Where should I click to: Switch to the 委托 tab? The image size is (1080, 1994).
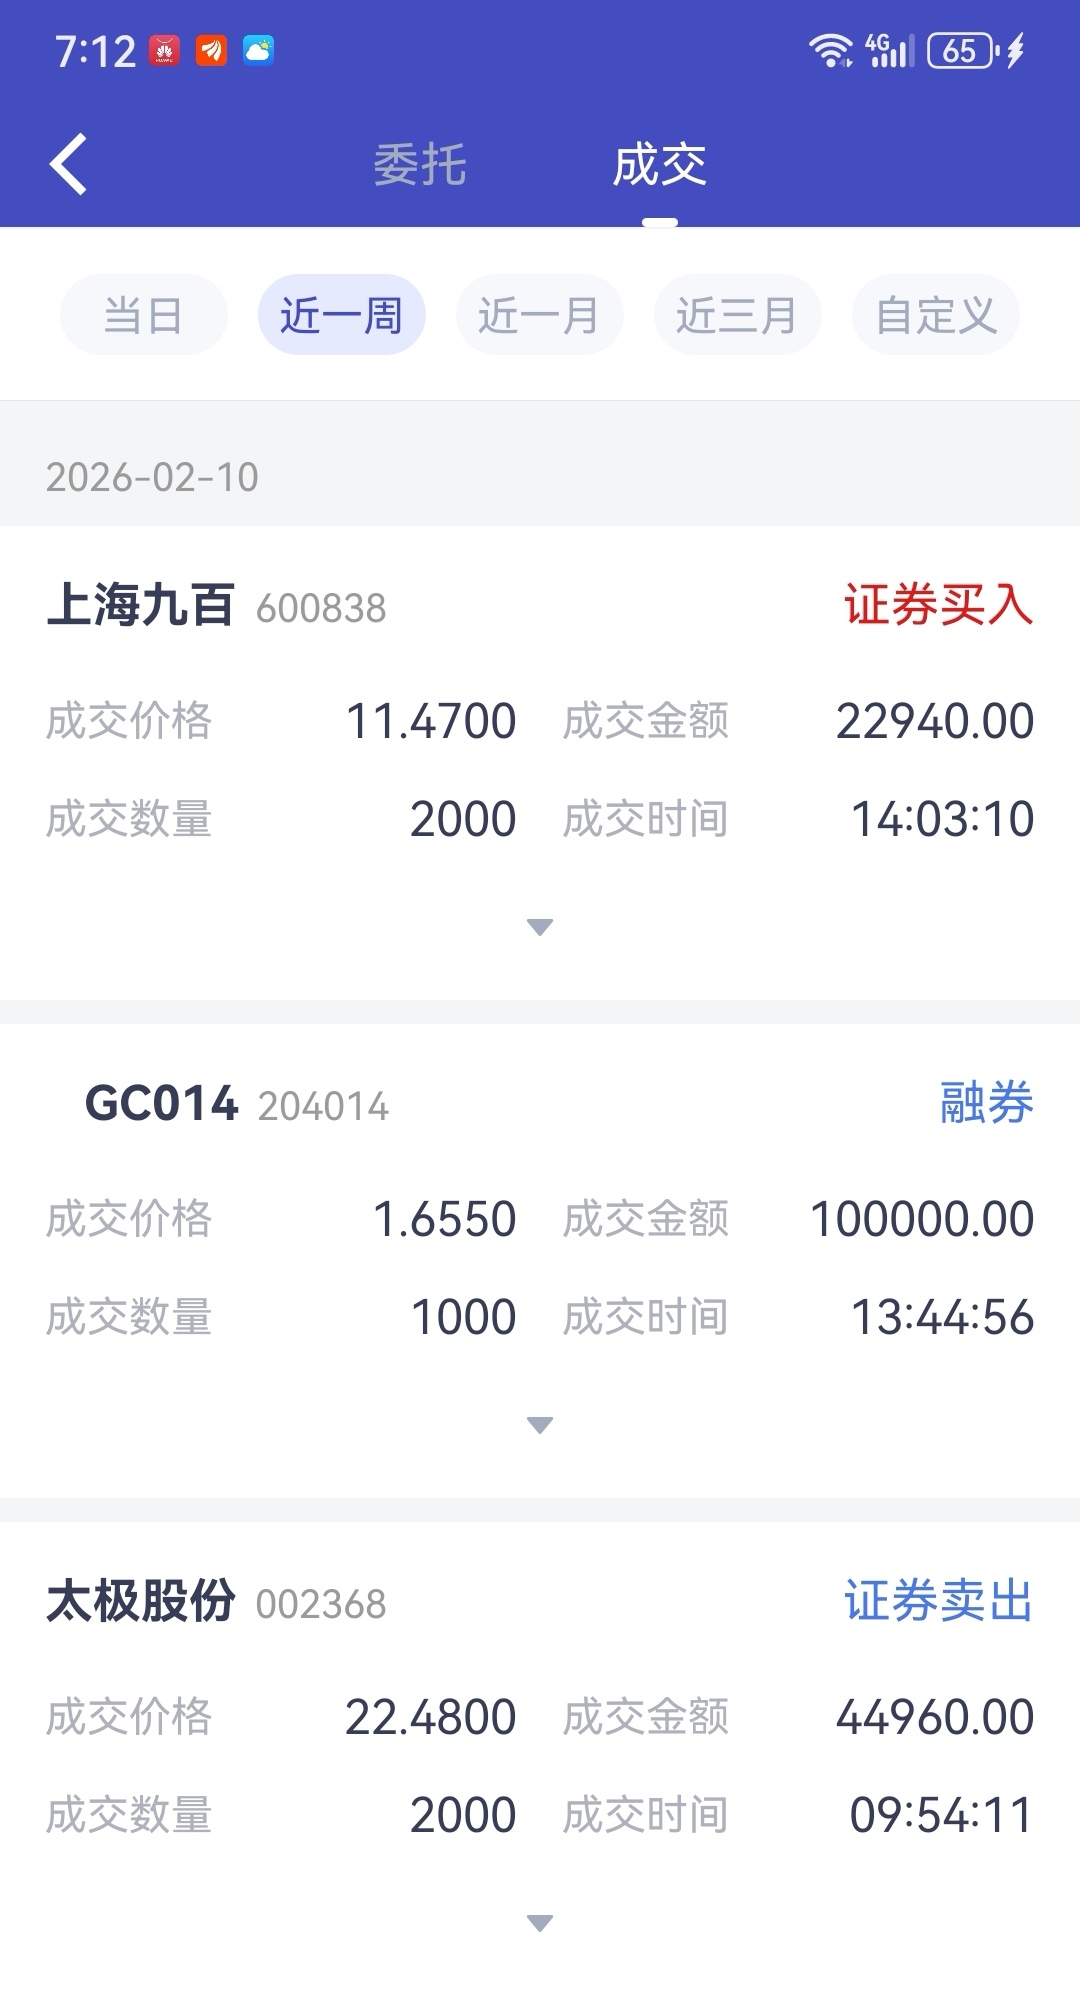click(x=420, y=165)
